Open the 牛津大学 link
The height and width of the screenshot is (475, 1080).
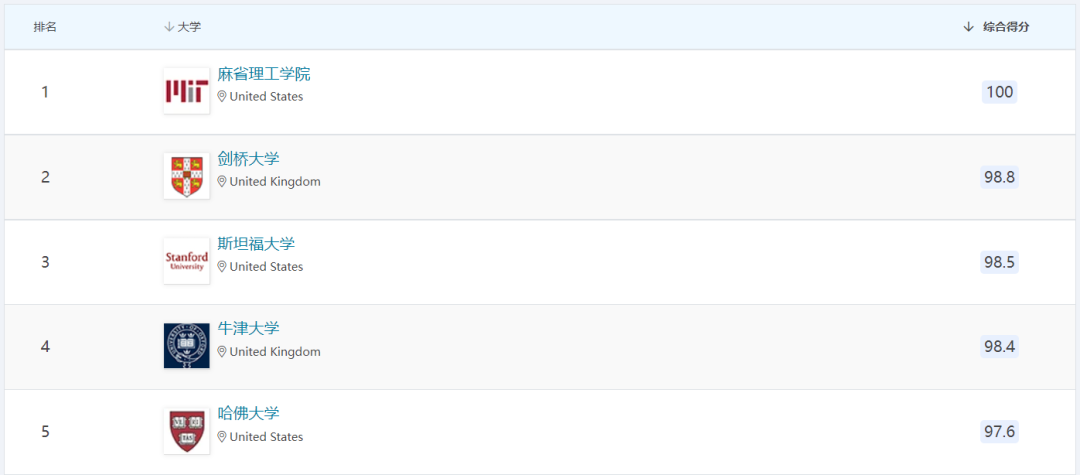click(x=248, y=329)
